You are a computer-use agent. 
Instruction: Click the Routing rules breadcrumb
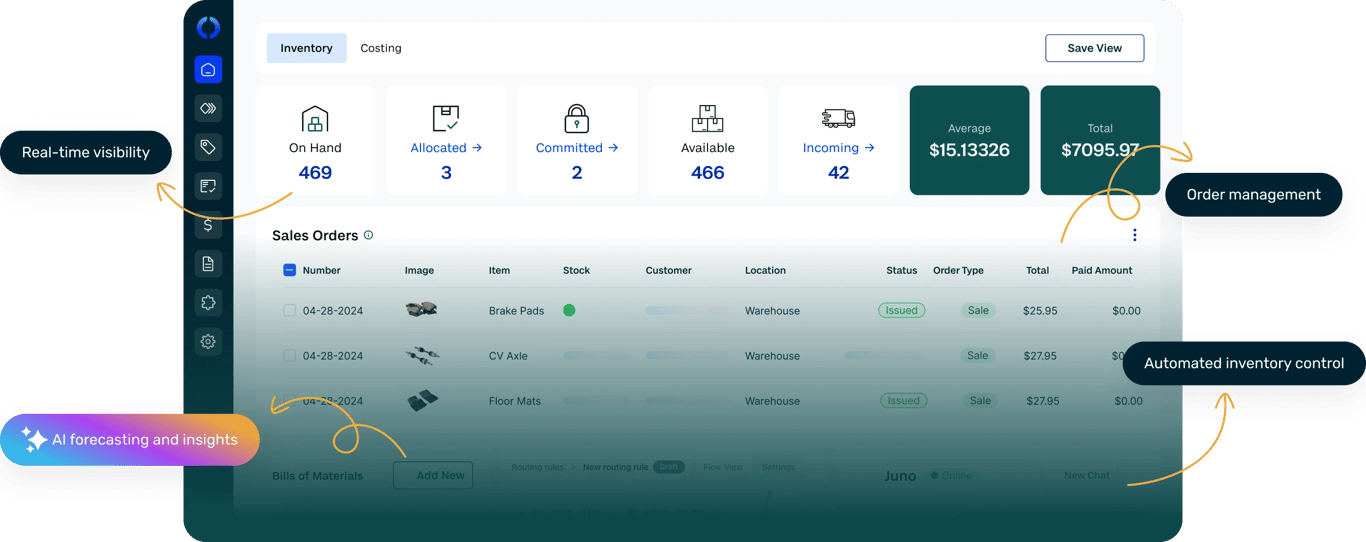coord(537,467)
